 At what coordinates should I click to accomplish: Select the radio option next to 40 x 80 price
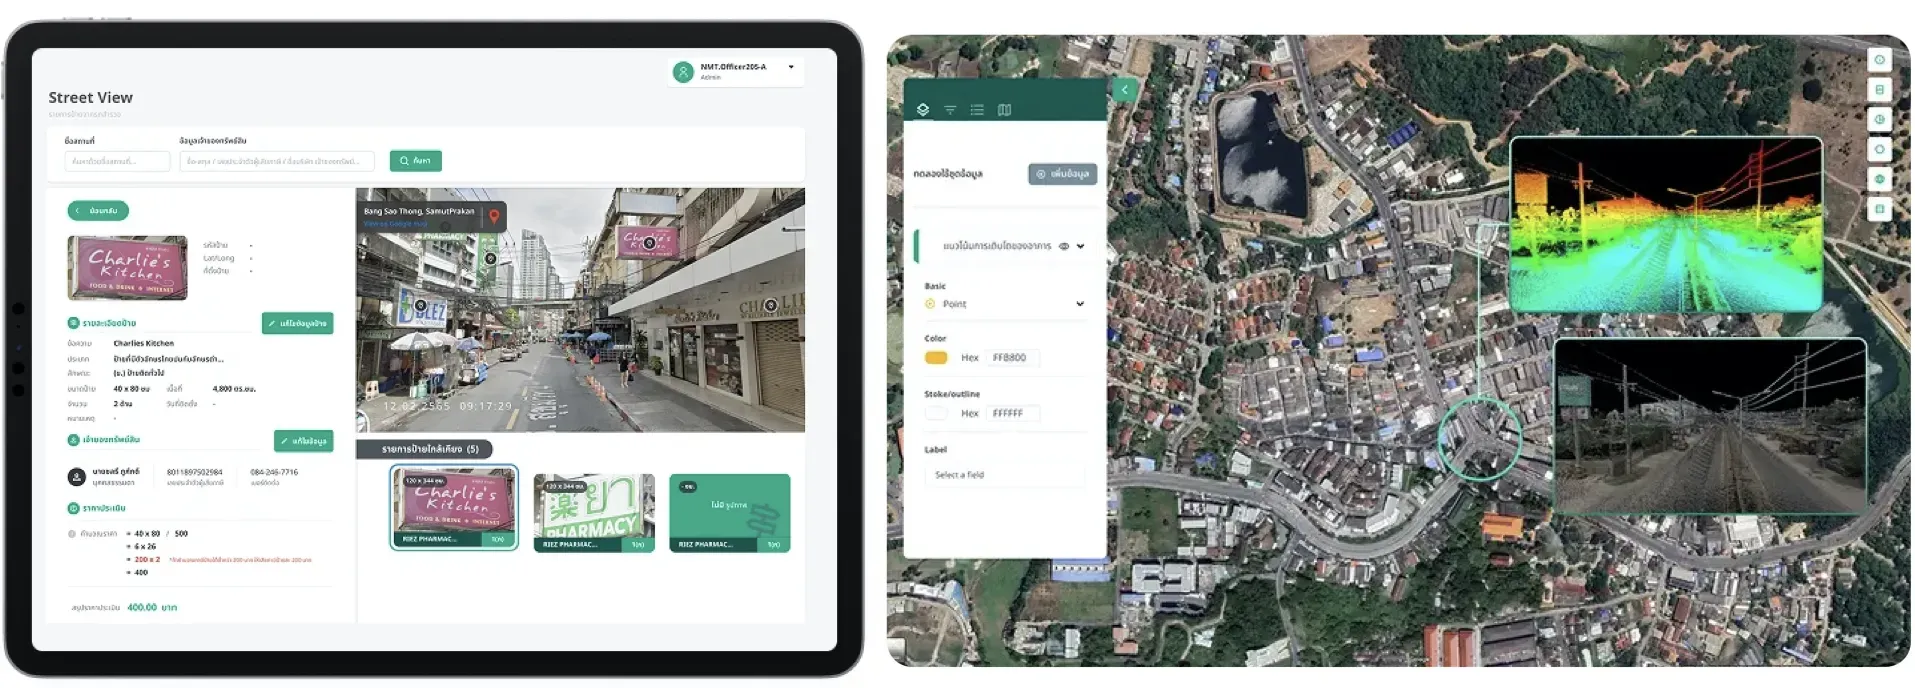(x=72, y=534)
